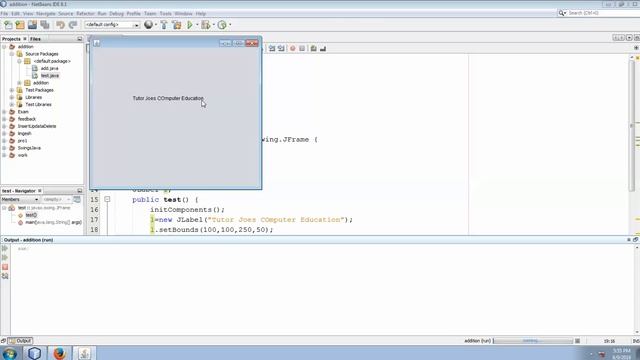
Task: Switch to the Files tab
Action: coord(35,39)
